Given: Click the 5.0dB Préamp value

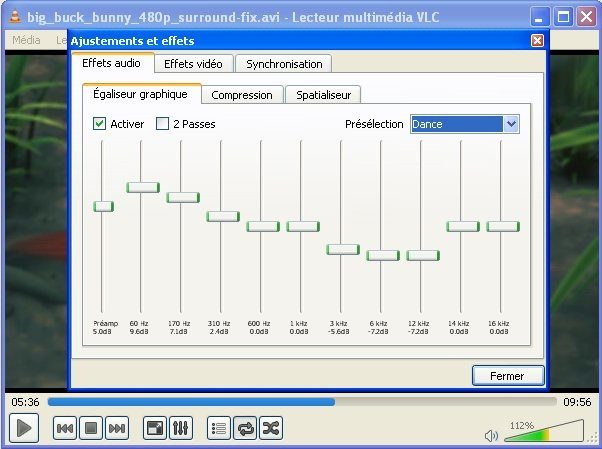Looking at the screenshot, I should [x=102, y=331].
